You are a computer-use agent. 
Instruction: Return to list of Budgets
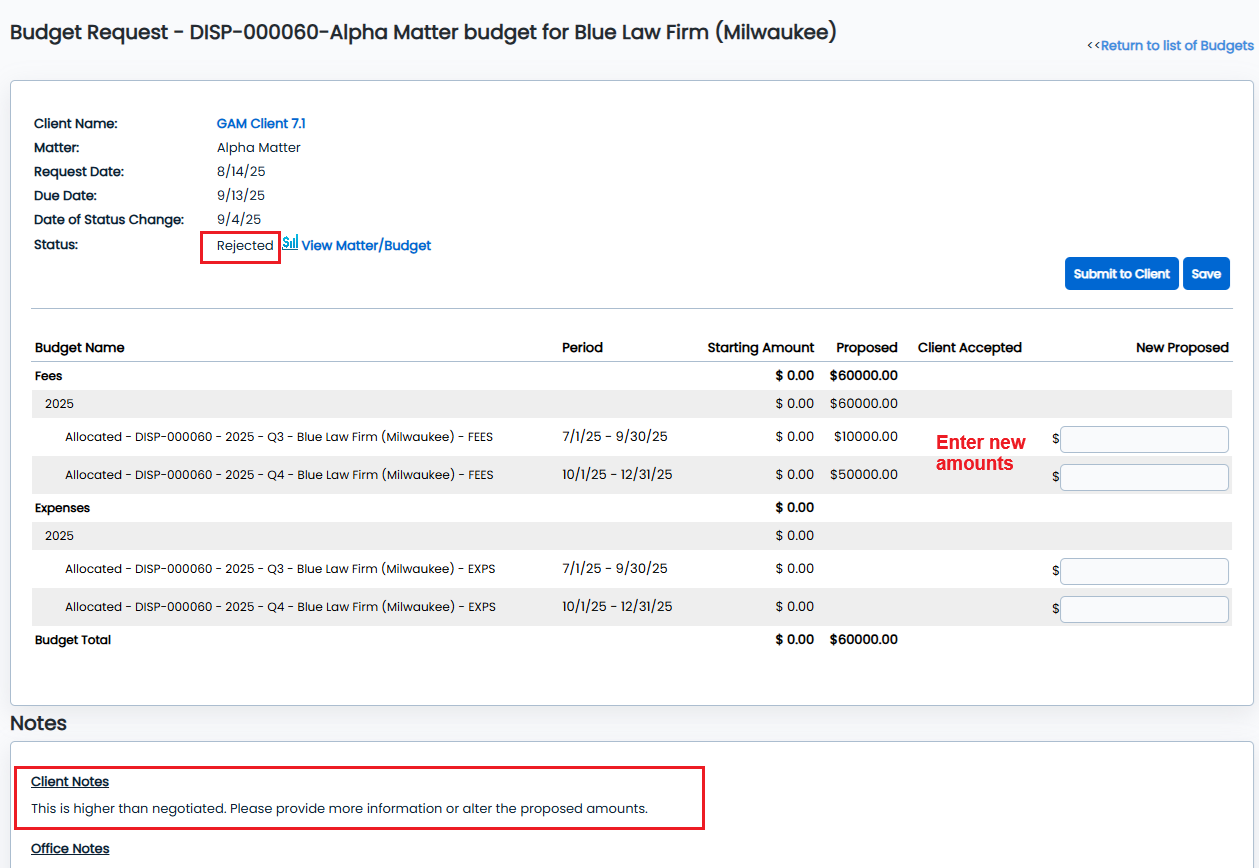(x=1176, y=46)
